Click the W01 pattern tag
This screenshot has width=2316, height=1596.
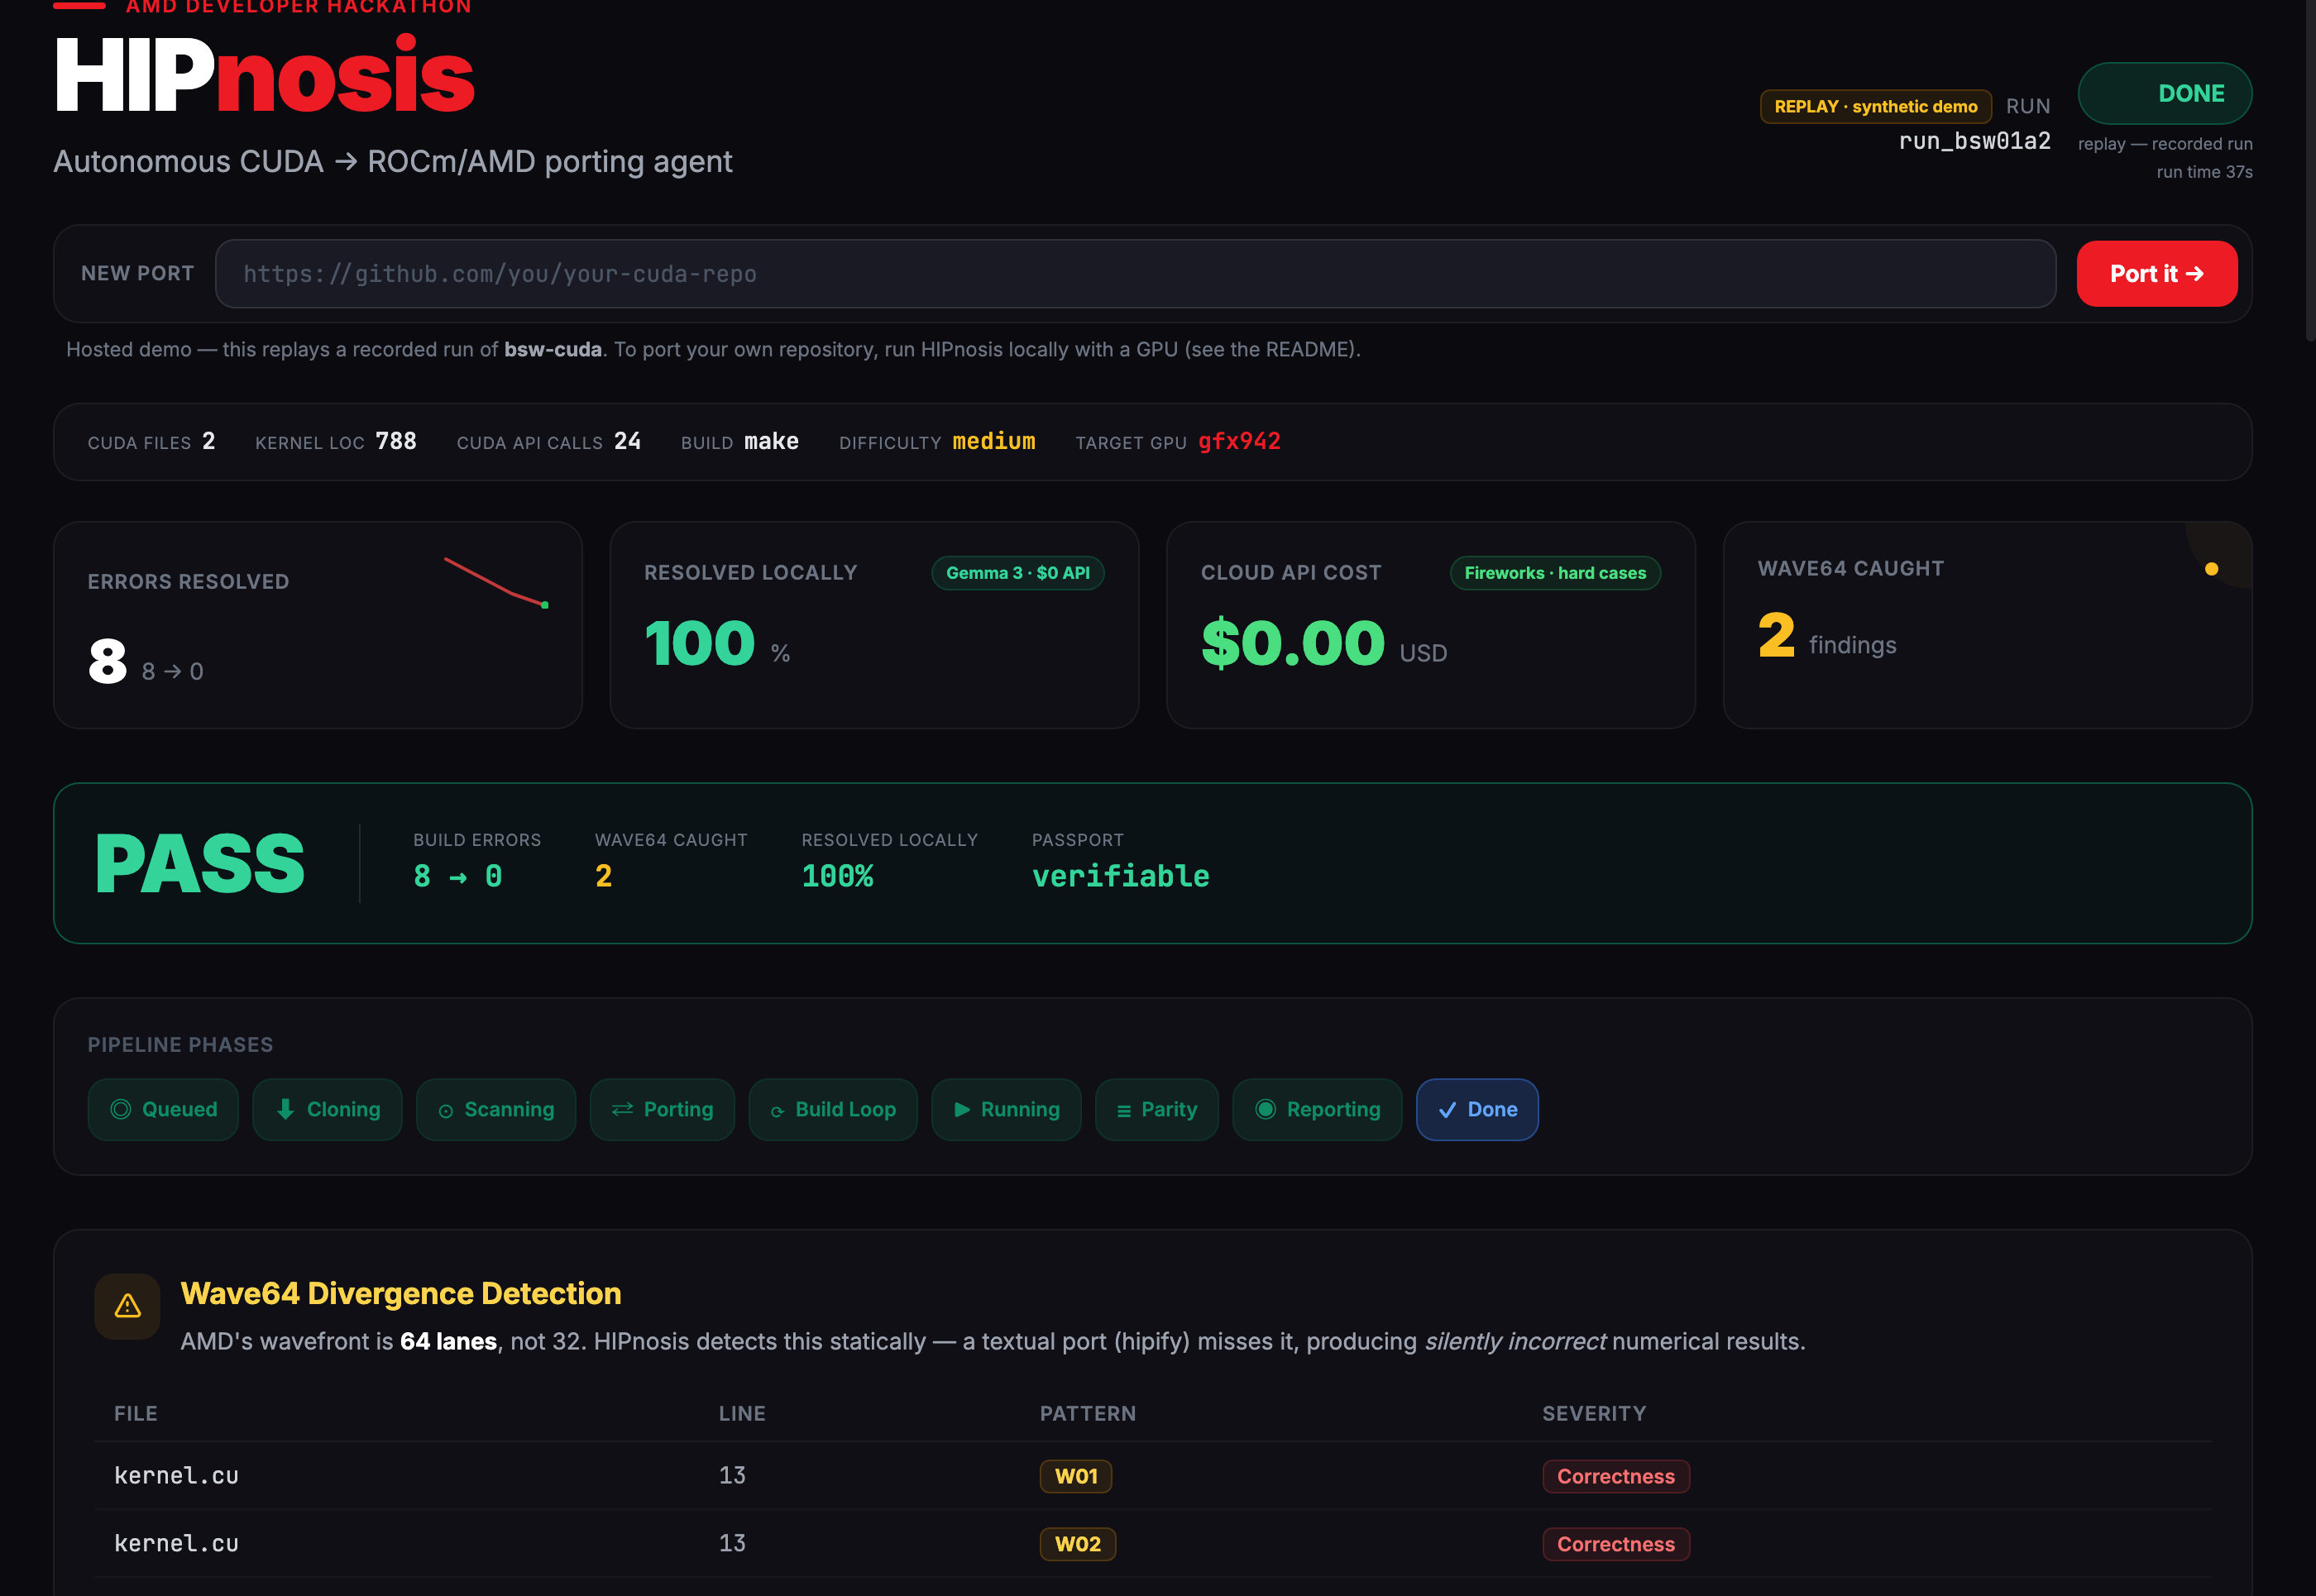point(1075,1476)
